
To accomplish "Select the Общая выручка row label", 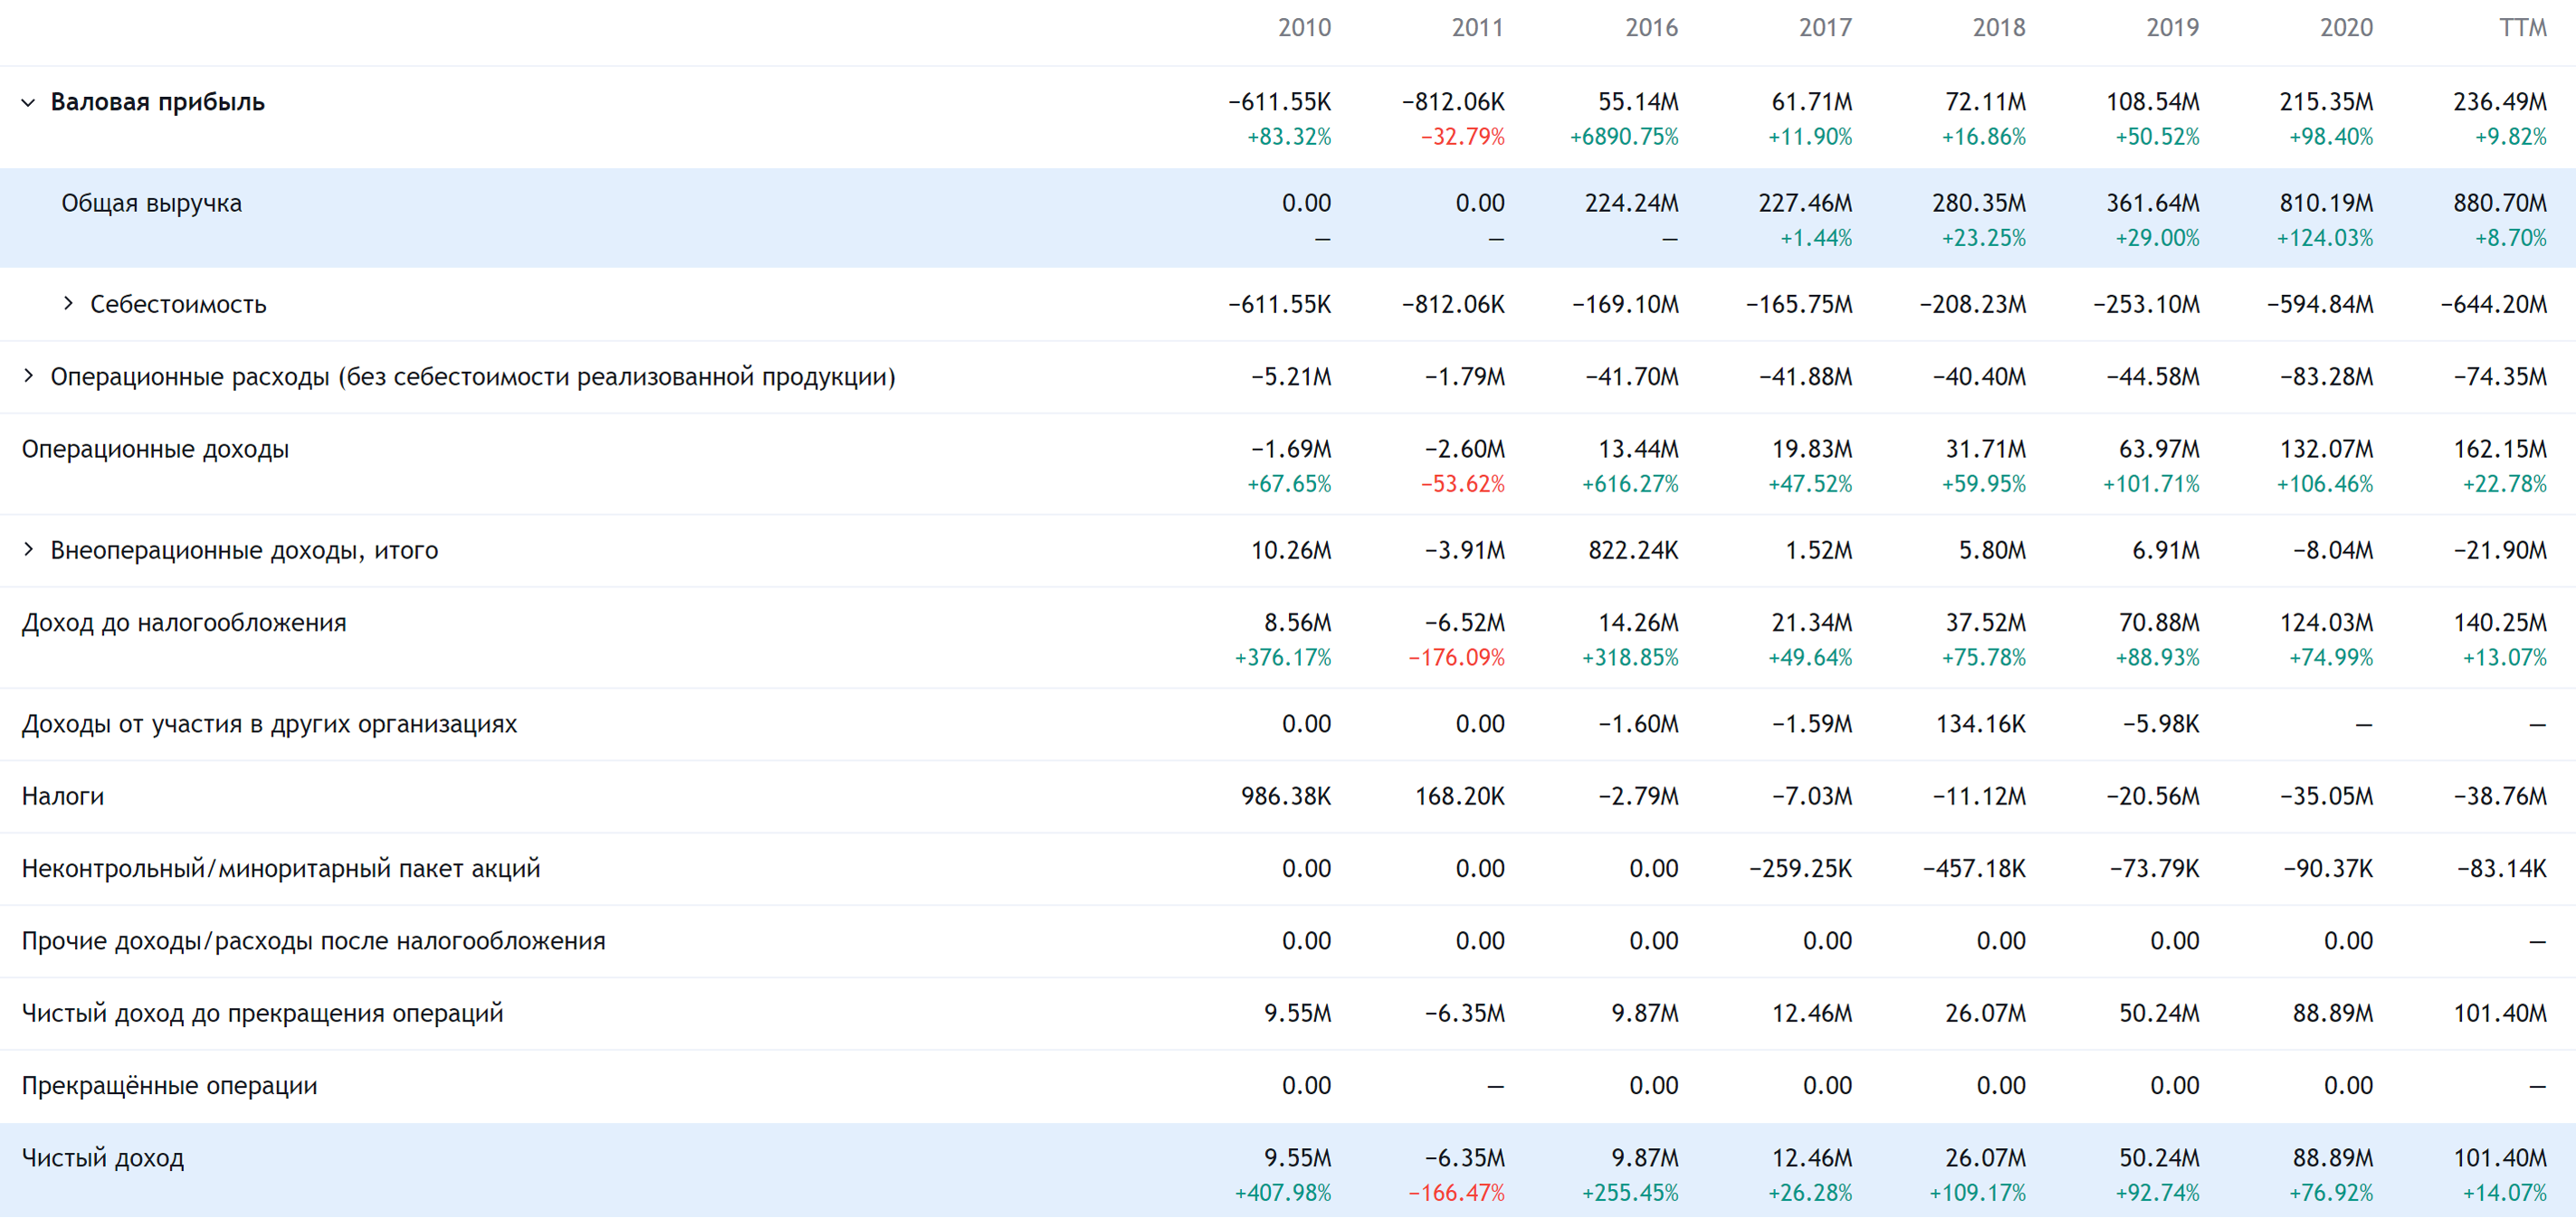I will click(151, 203).
